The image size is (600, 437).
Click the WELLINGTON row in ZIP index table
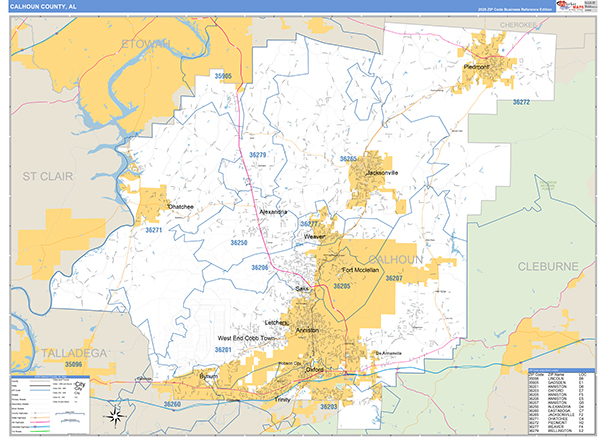[561, 431]
